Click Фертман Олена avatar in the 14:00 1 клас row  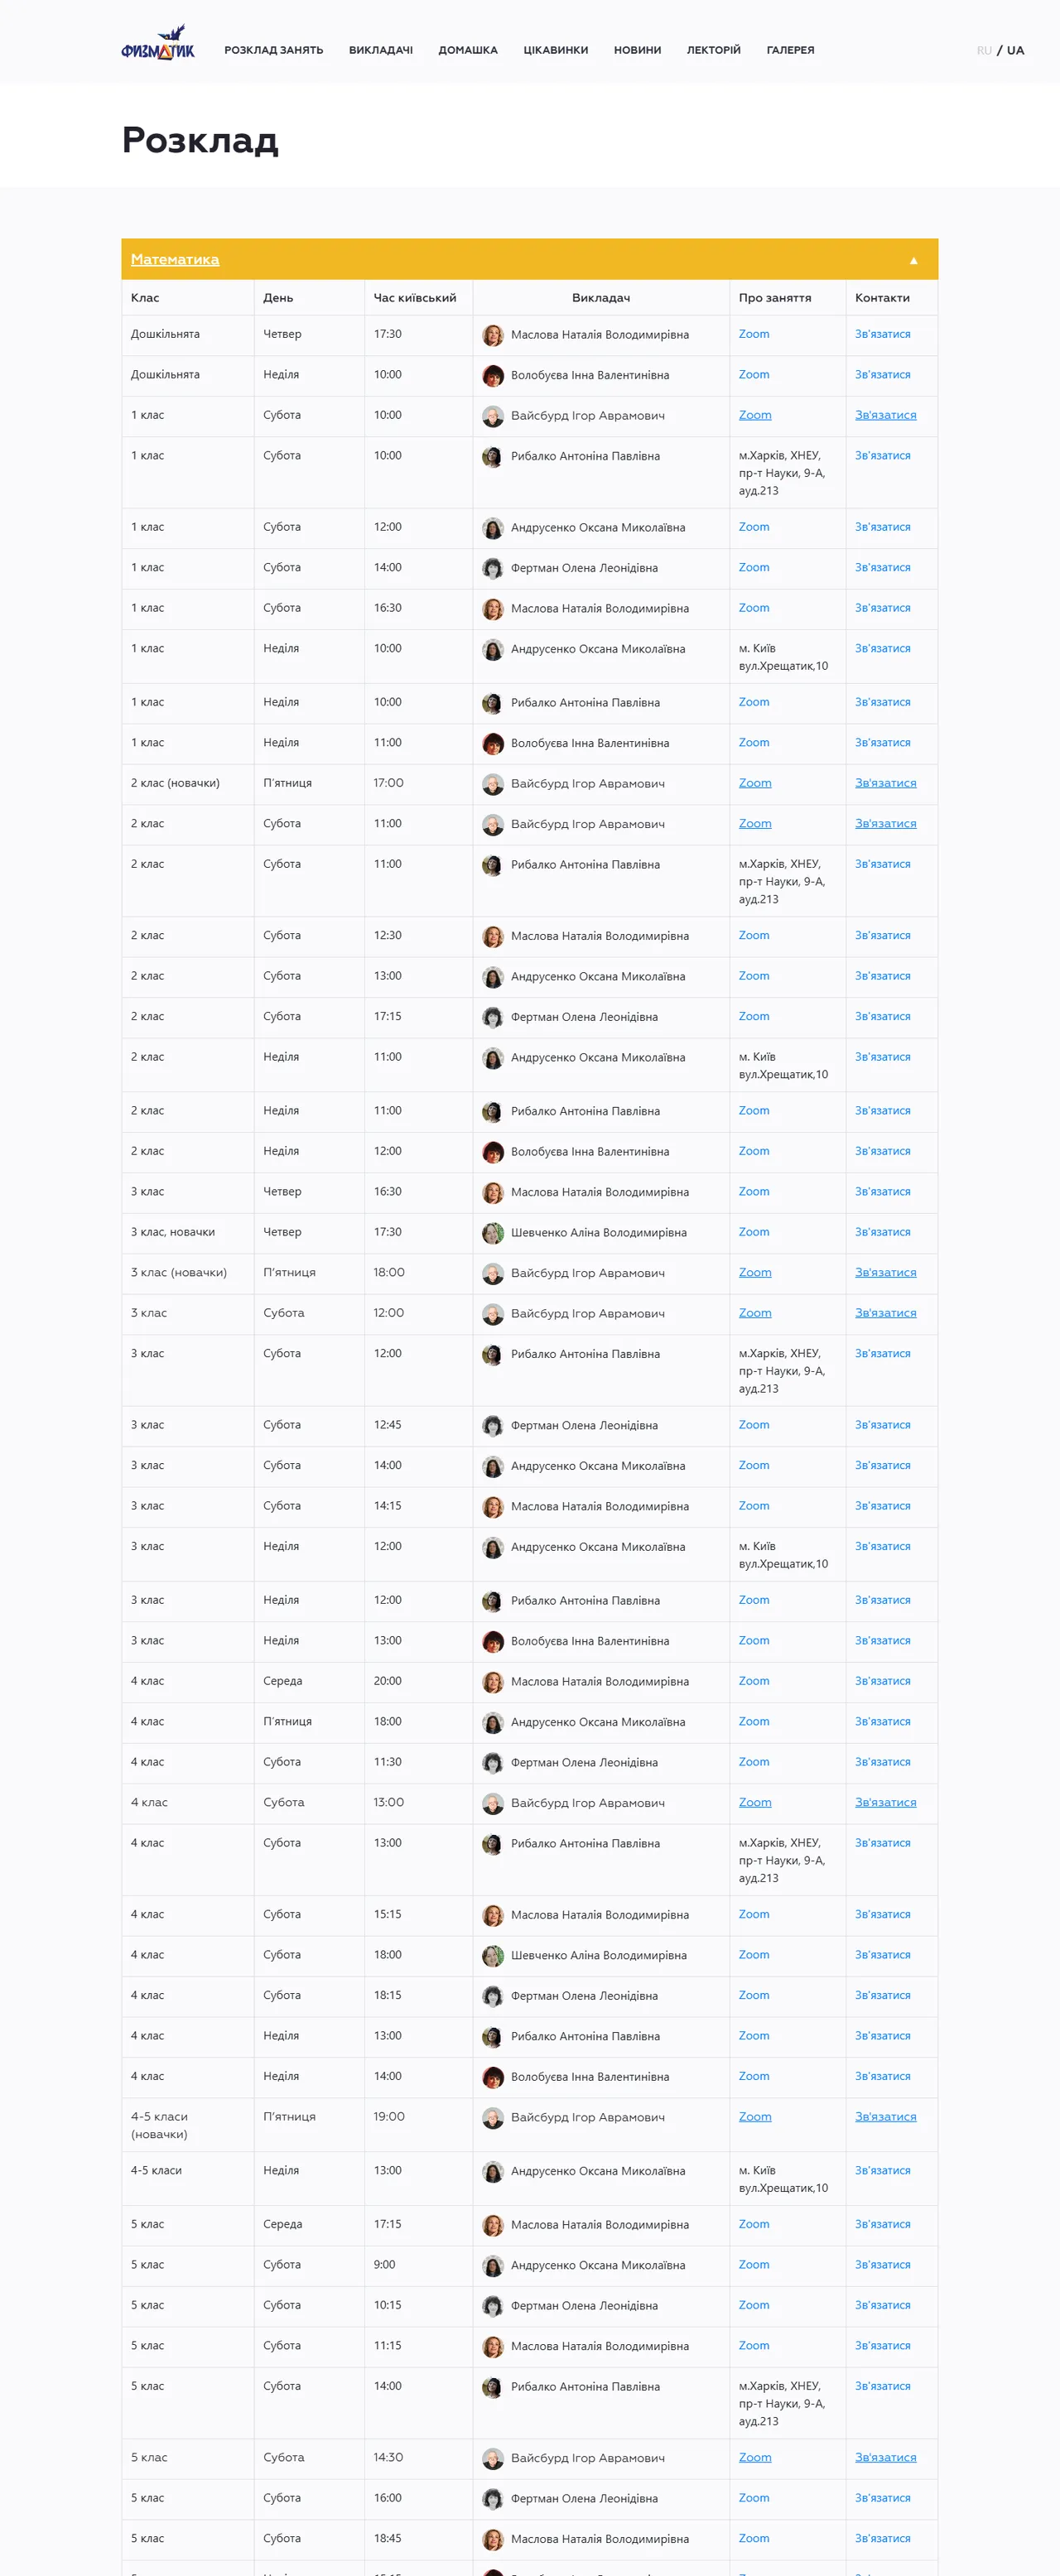[493, 568]
